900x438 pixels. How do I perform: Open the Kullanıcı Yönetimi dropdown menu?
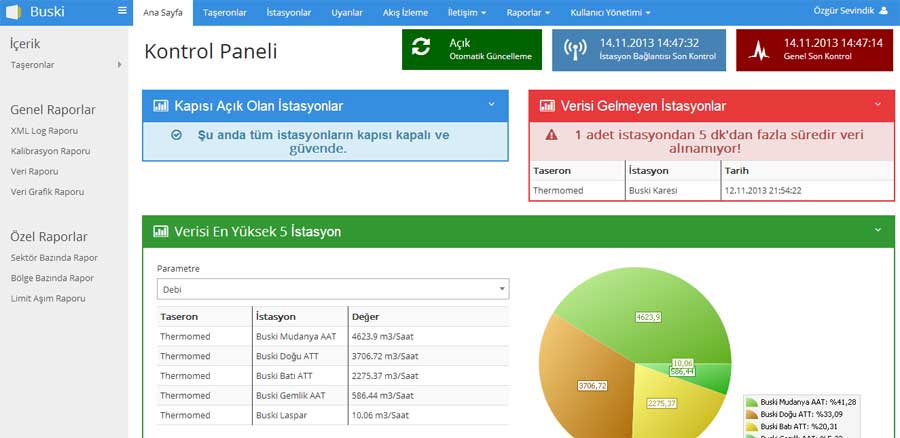point(610,13)
